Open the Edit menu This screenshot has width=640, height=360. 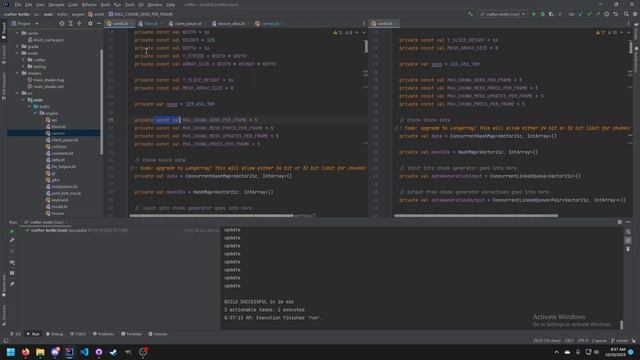pyautogui.click(x=29, y=4)
